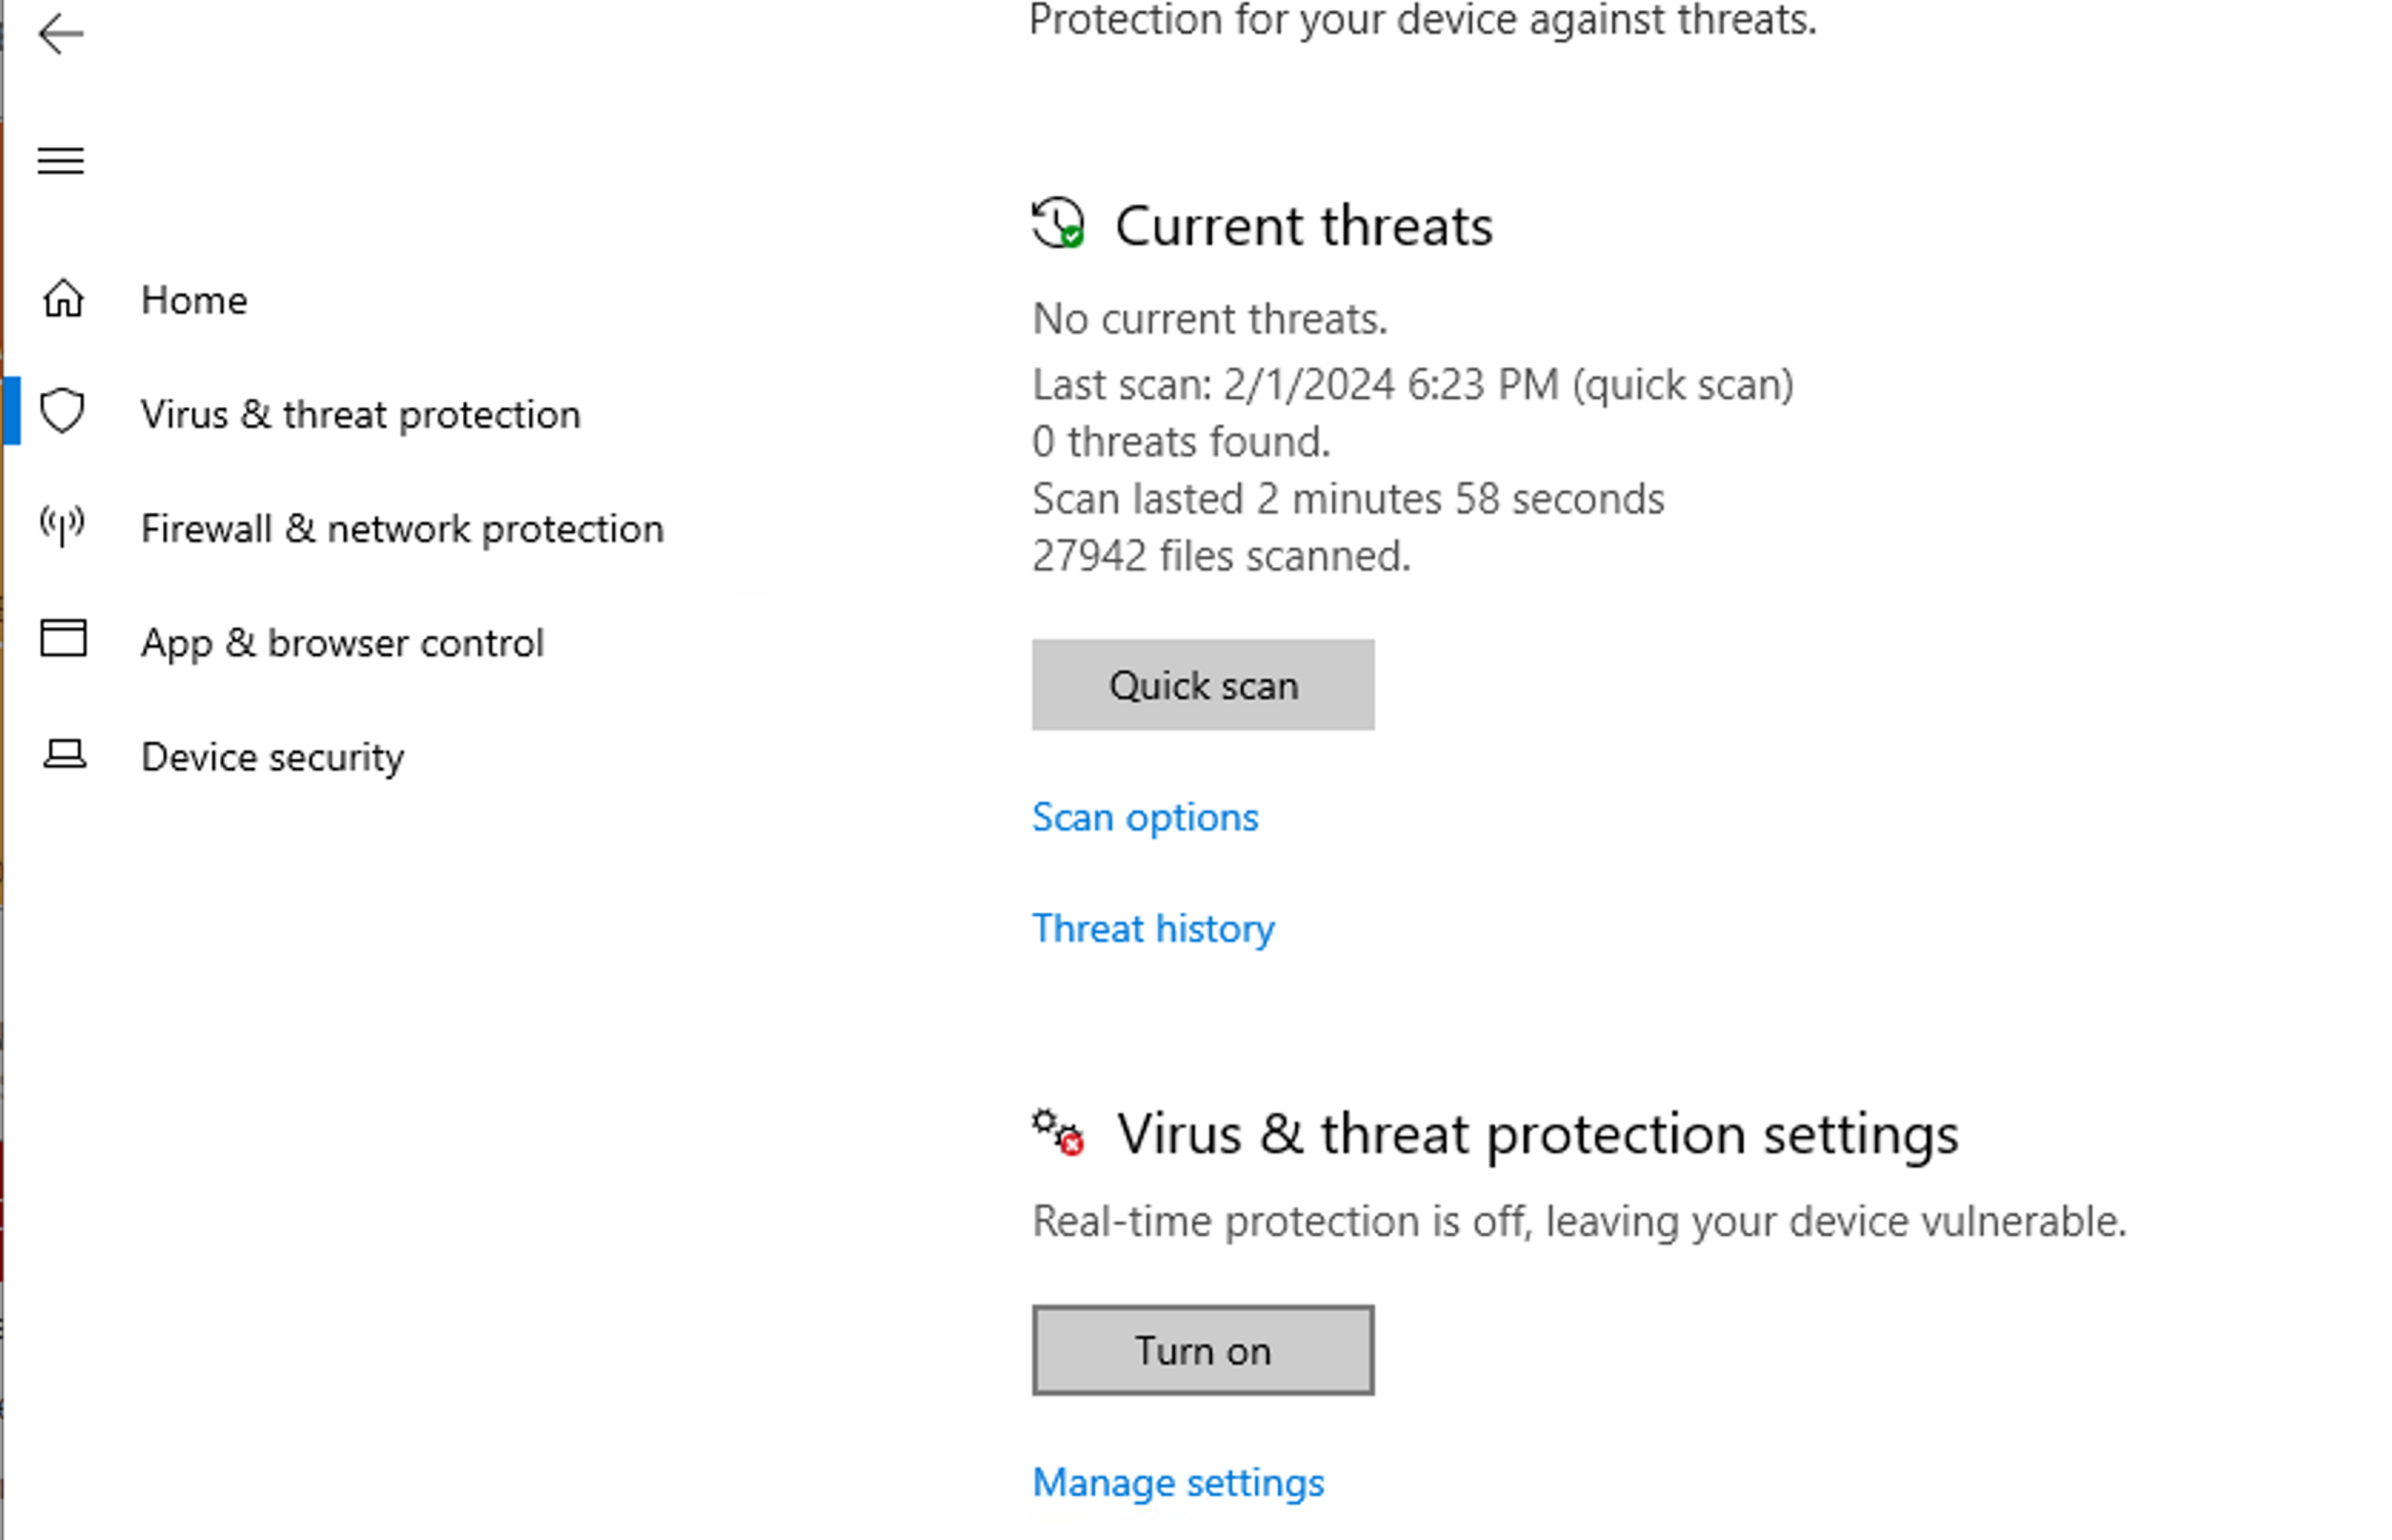Viewport: 2392px width, 1540px height.
Task: Start a Quick scan
Action: click(x=1202, y=685)
